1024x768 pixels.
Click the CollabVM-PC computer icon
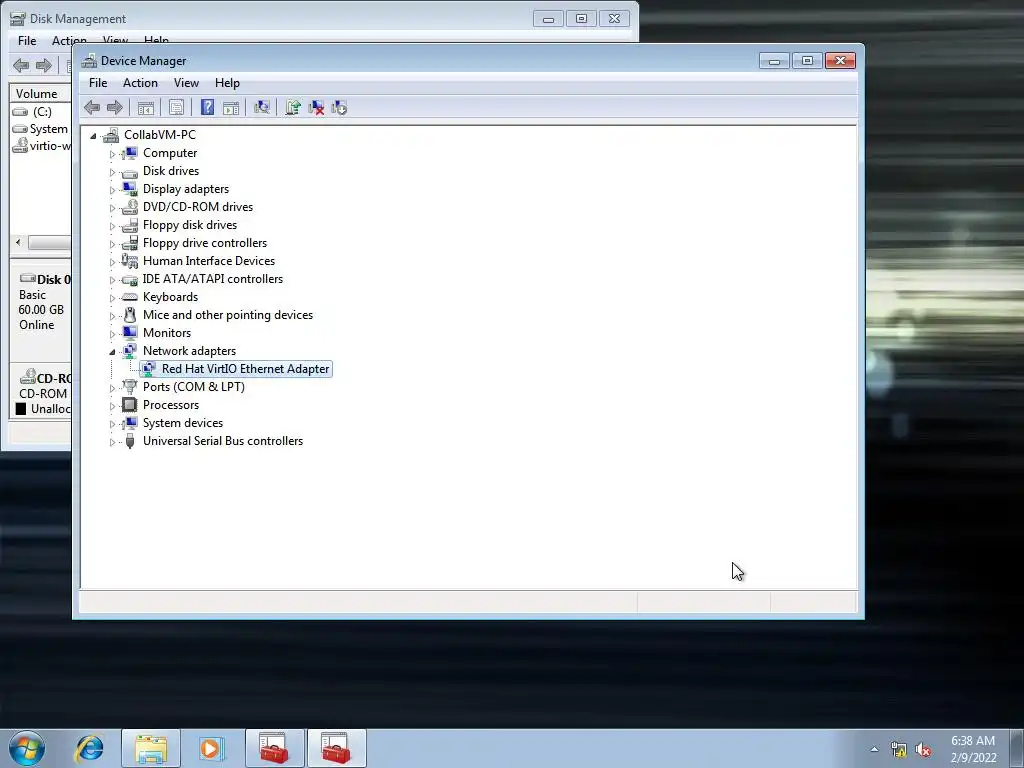(111, 135)
